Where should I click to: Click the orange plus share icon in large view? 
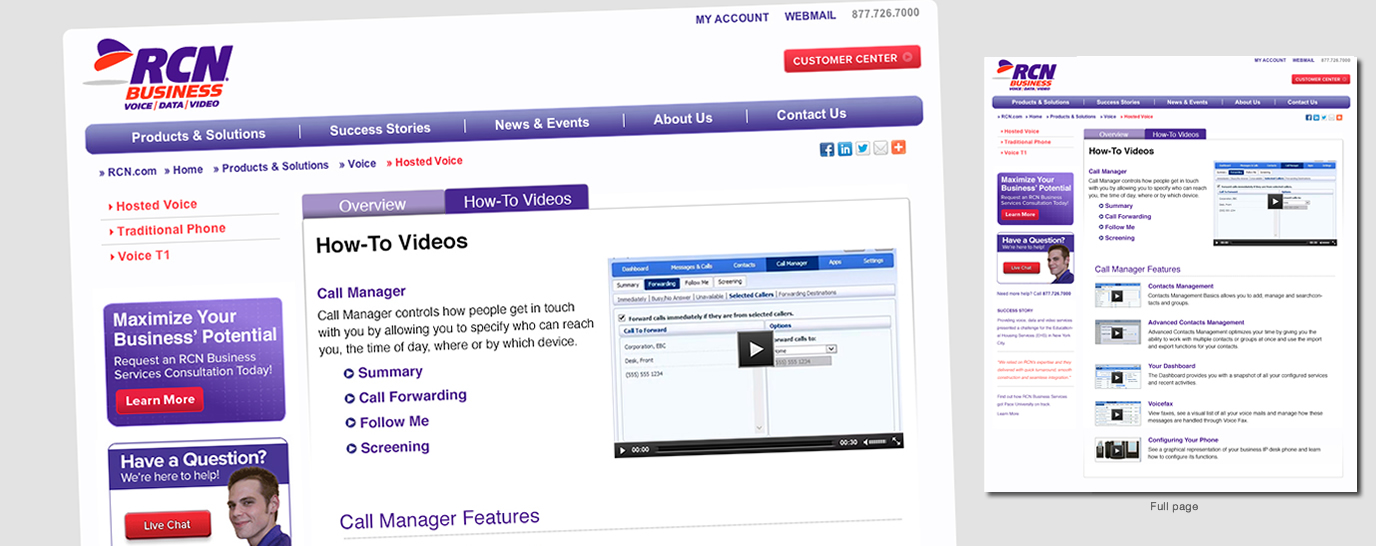[x=898, y=147]
